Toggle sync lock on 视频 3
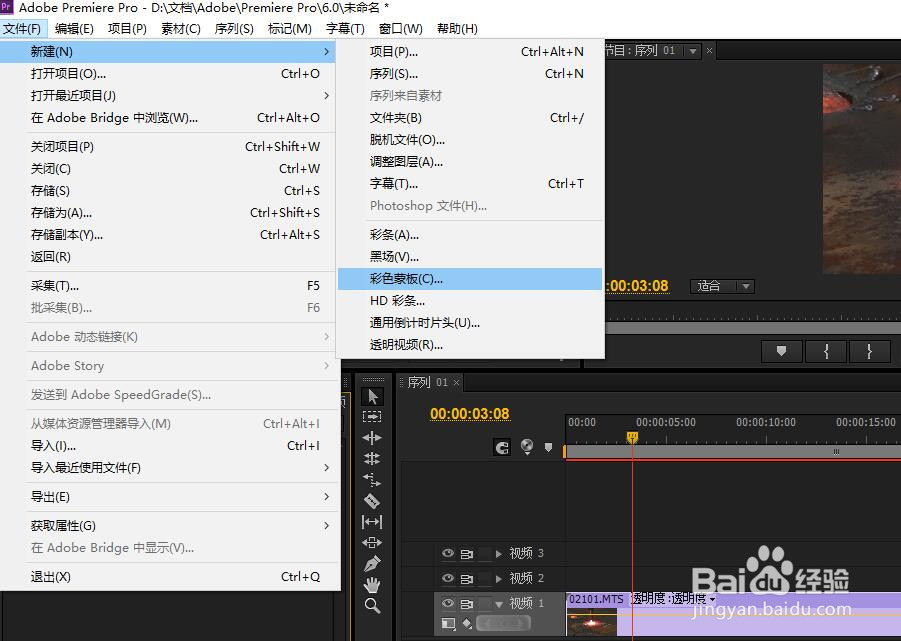This screenshot has width=901, height=641. [x=467, y=554]
